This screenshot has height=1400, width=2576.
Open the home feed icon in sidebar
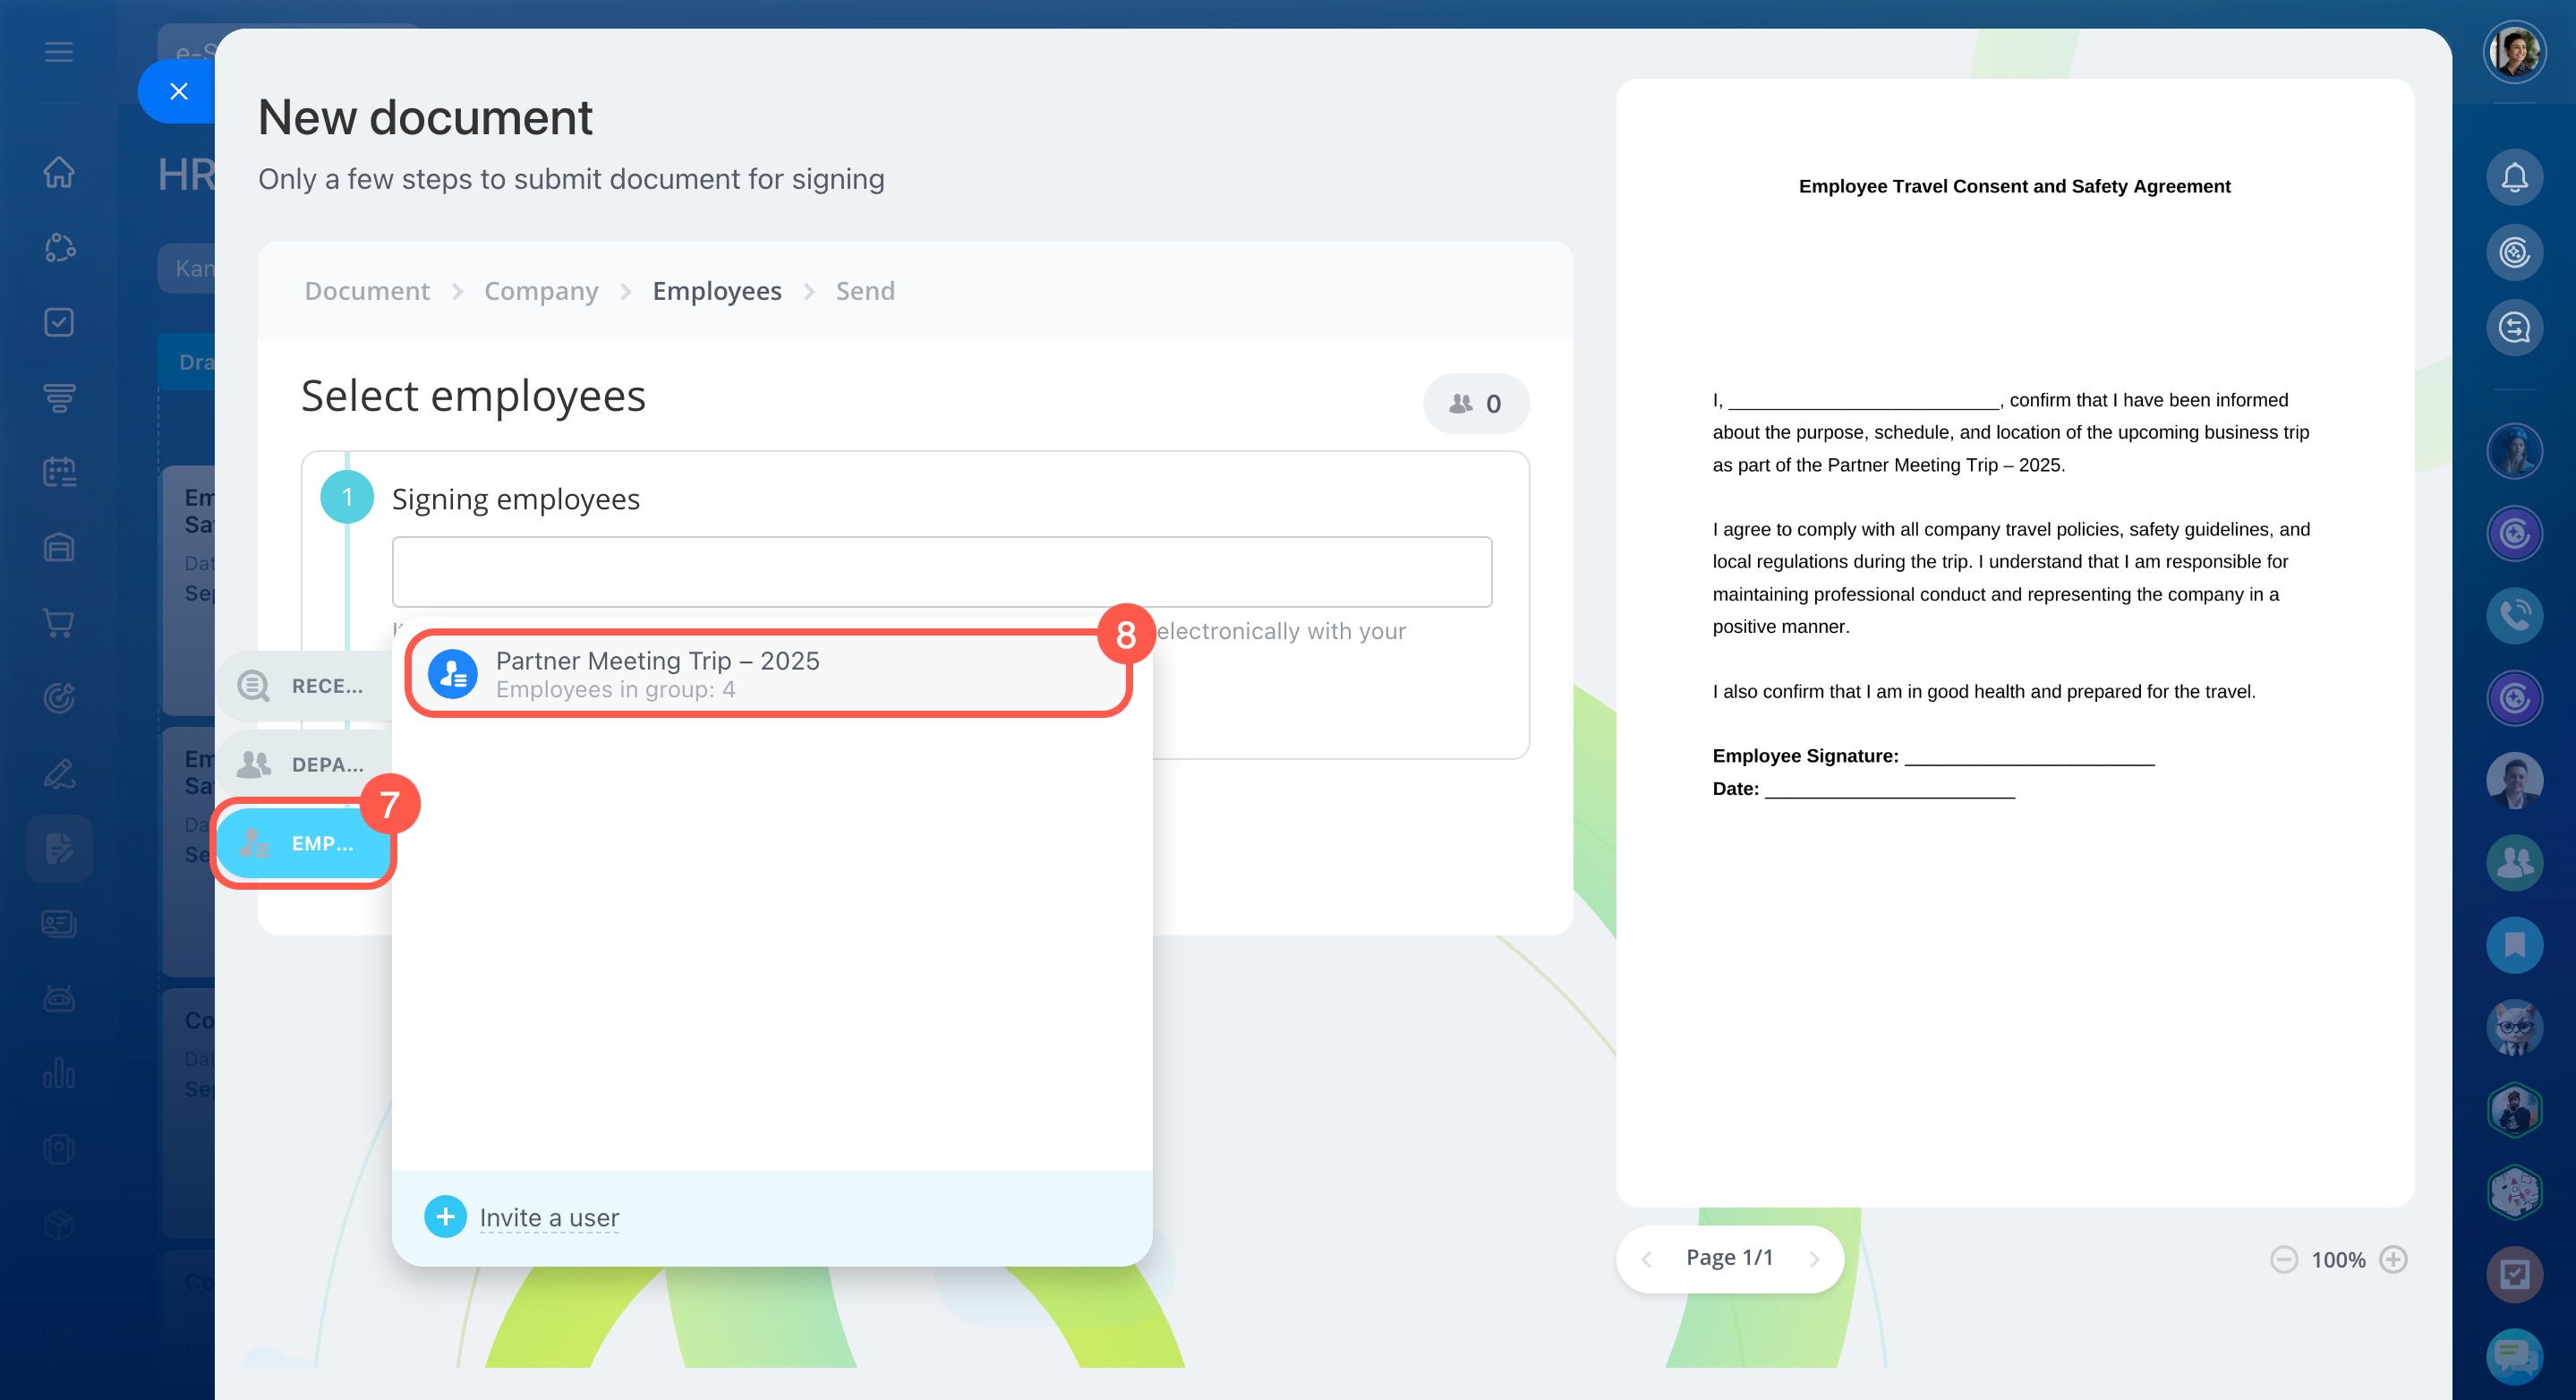[x=59, y=172]
